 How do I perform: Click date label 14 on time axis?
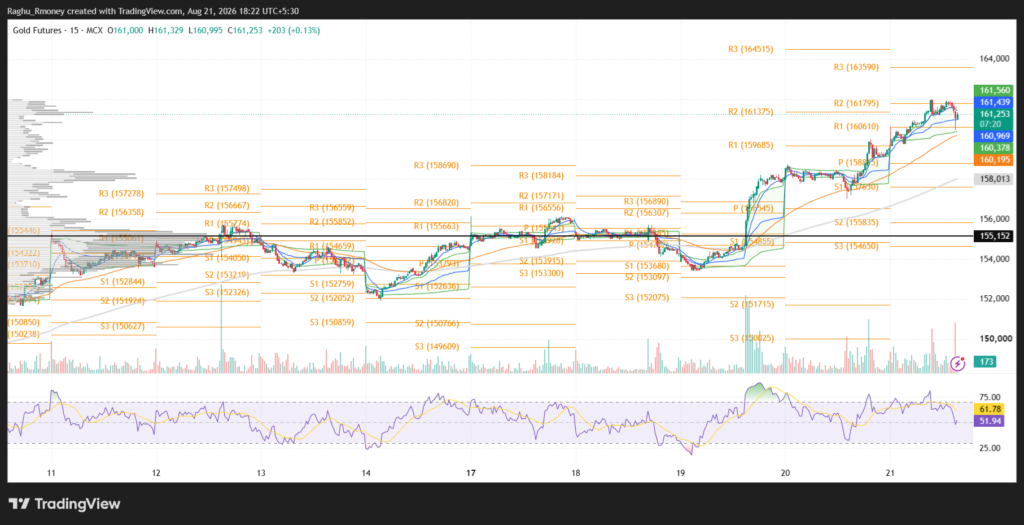(366, 472)
